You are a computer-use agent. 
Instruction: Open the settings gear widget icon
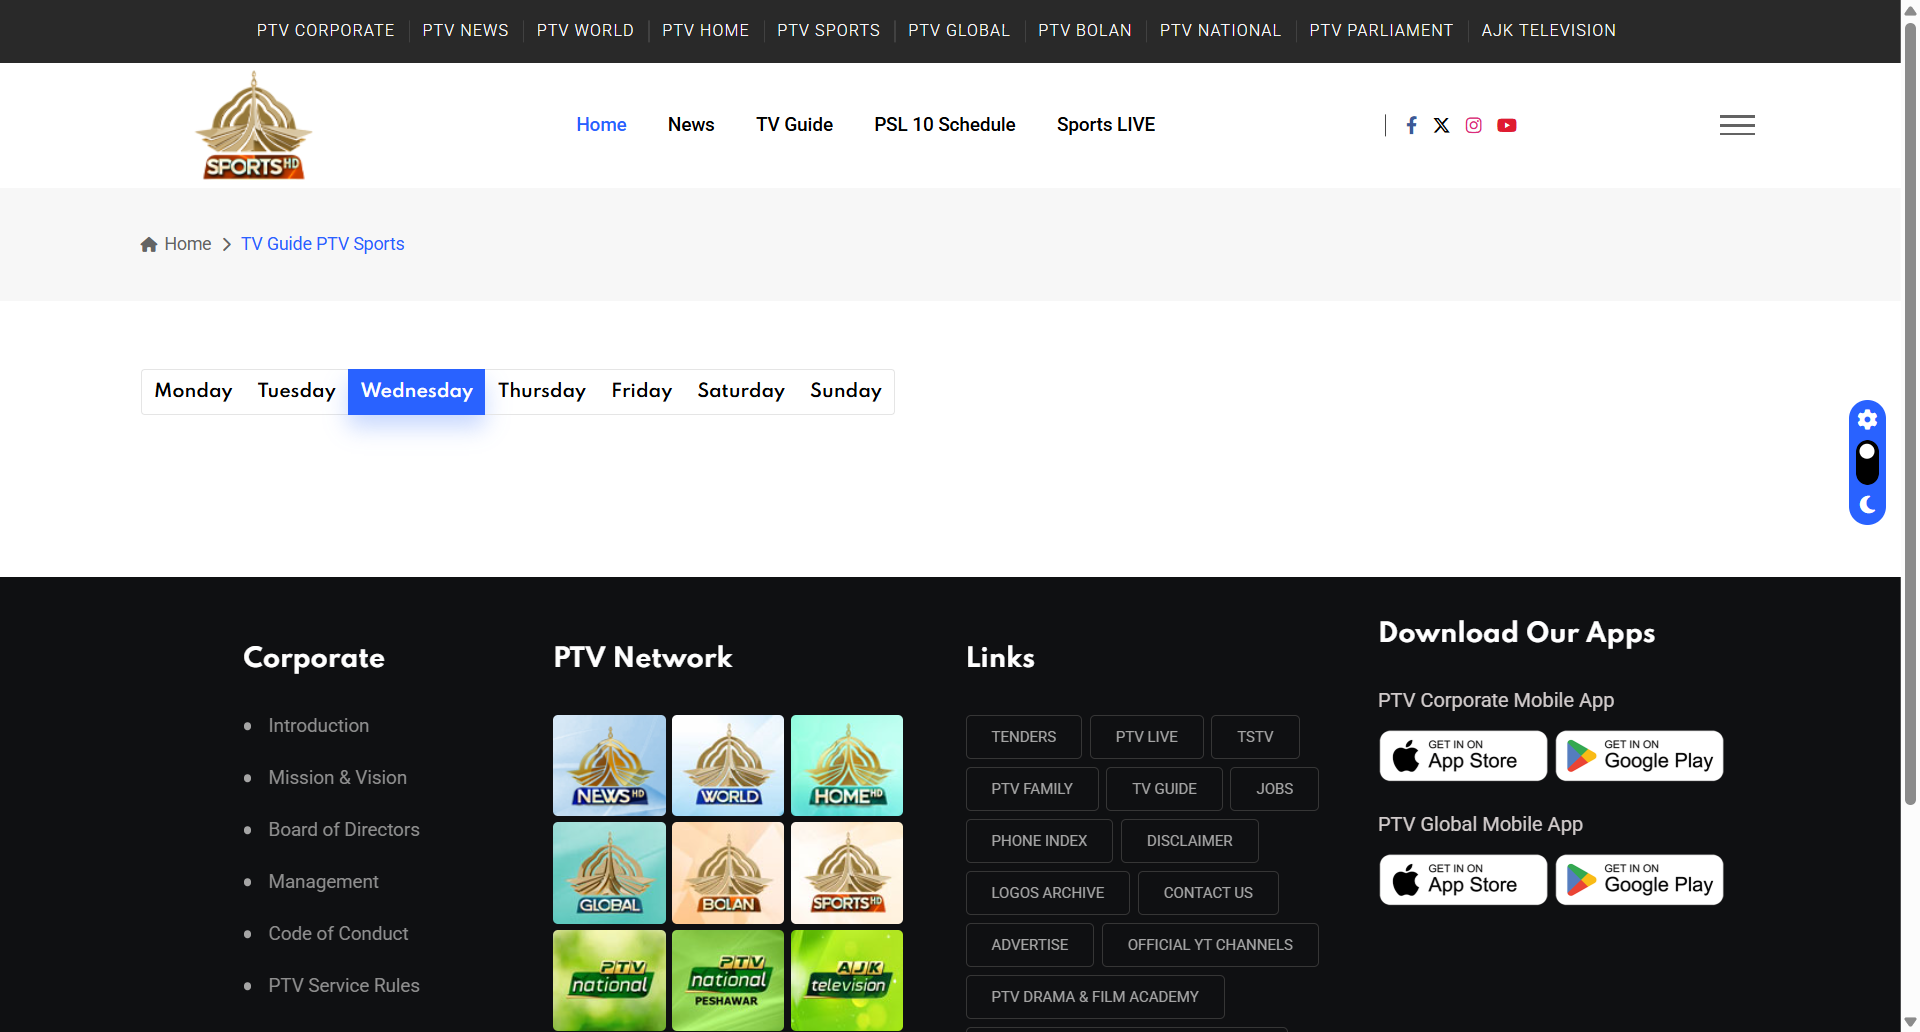coord(1867,419)
